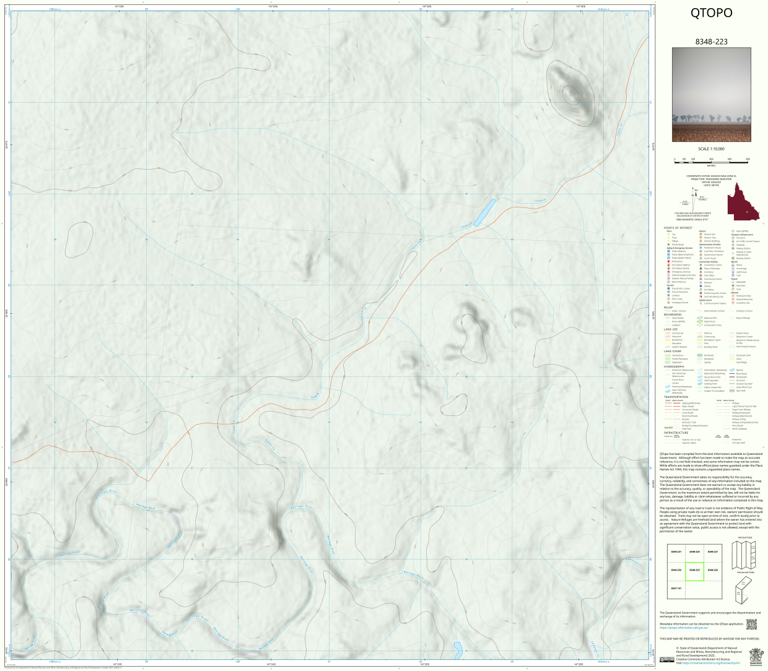Click the Queensland Government coat of arms
This screenshot has width=768, height=671.
point(756,655)
